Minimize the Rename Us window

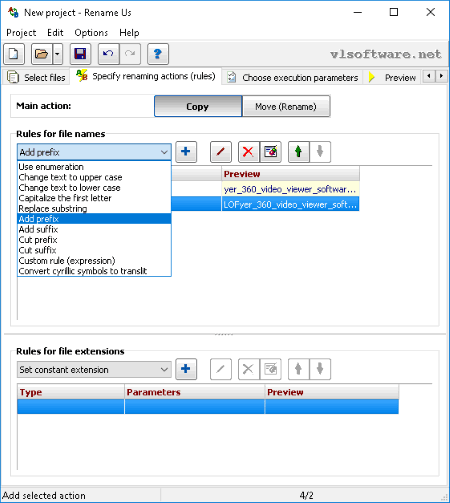coord(358,12)
